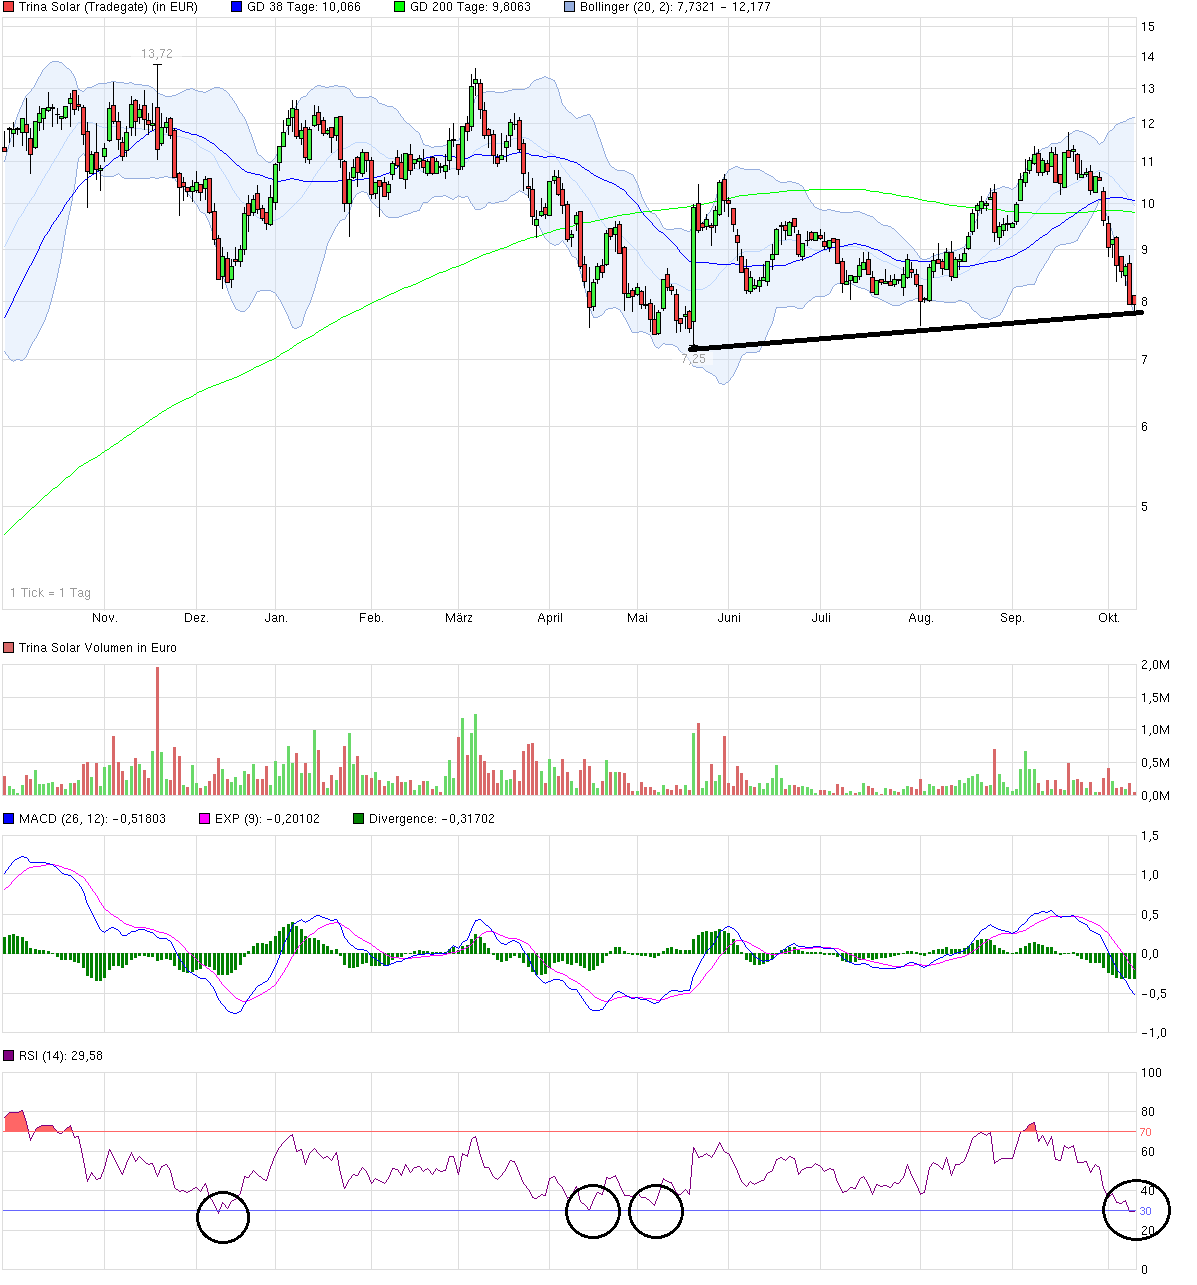Click the magenta EXP (9) legend swatch
The width and height of the screenshot is (1197, 1285).
click(x=205, y=819)
